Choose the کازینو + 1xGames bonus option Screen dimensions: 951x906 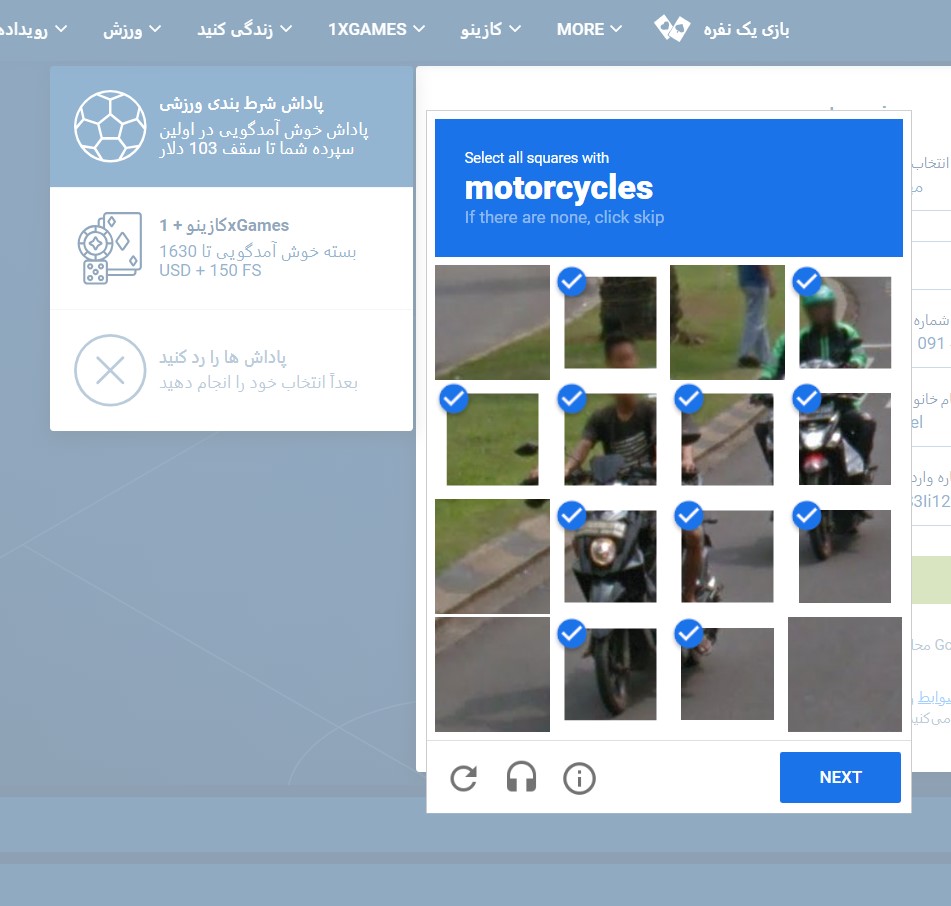[x=232, y=248]
